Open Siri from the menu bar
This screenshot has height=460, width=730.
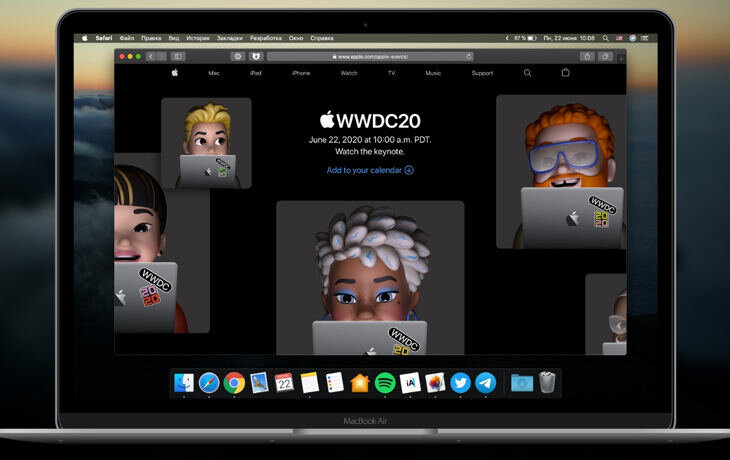632,38
